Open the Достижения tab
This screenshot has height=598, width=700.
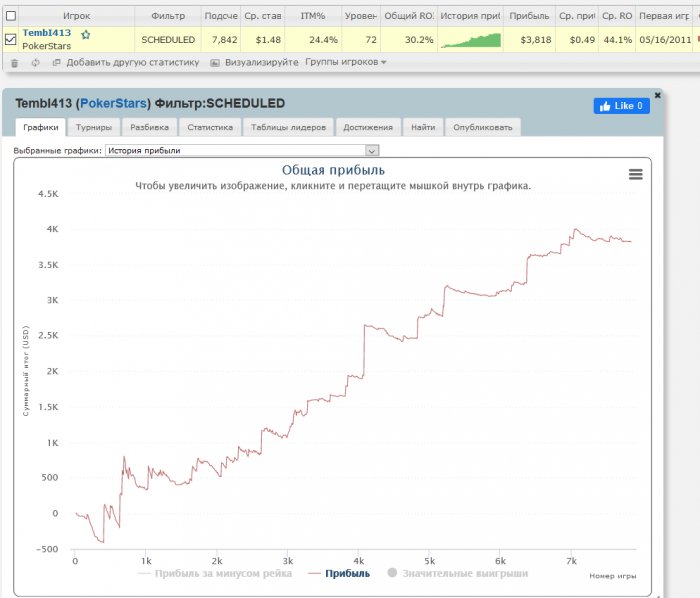pyautogui.click(x=368, y=127)
